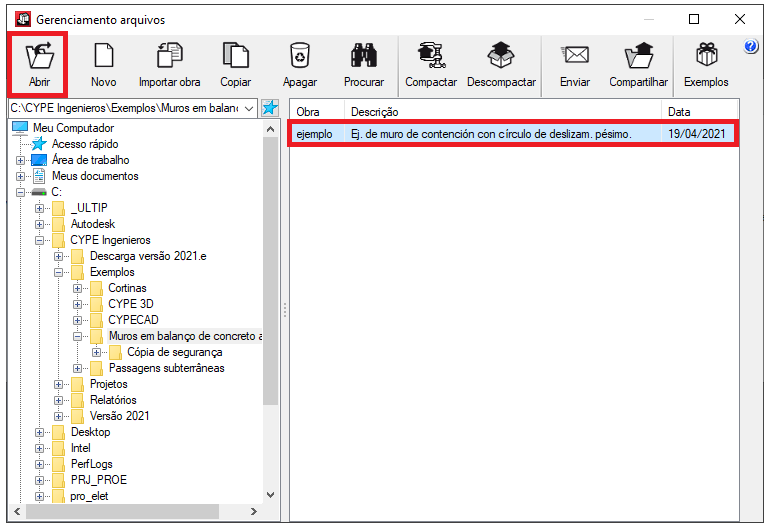This screenshot has width=770, height=530.
Task: Sort file list by Data column
Action: click(699, 112)
